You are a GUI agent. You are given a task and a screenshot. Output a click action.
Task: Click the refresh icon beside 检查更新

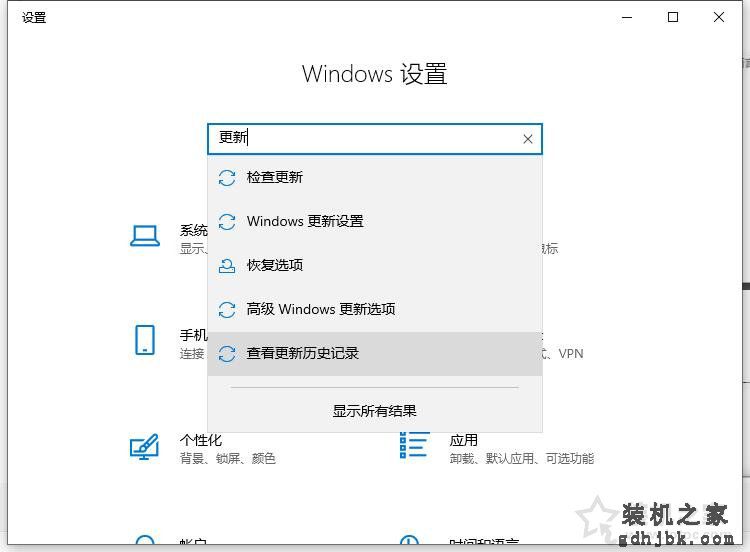227,178
